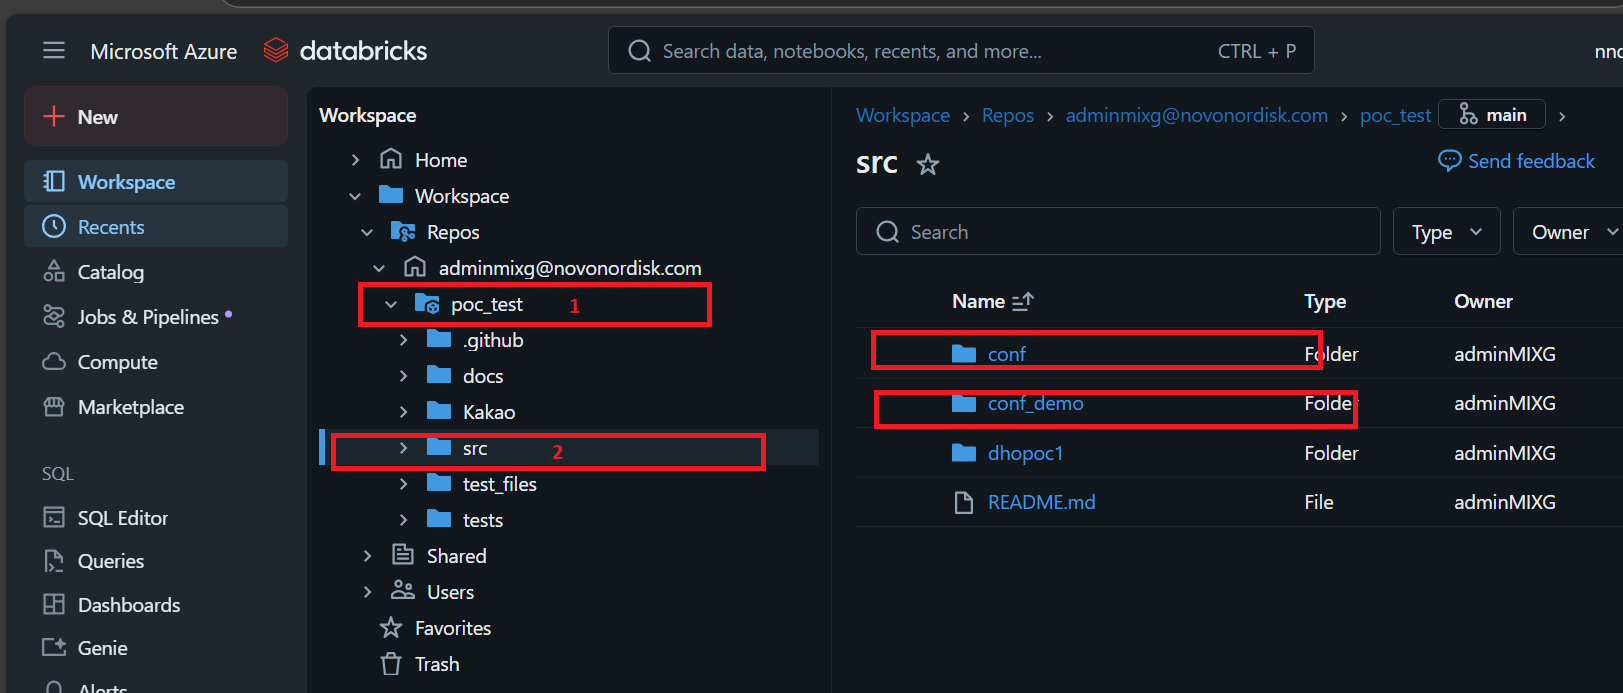Click the dhopoc1 folder icon in table

[964, 453]
